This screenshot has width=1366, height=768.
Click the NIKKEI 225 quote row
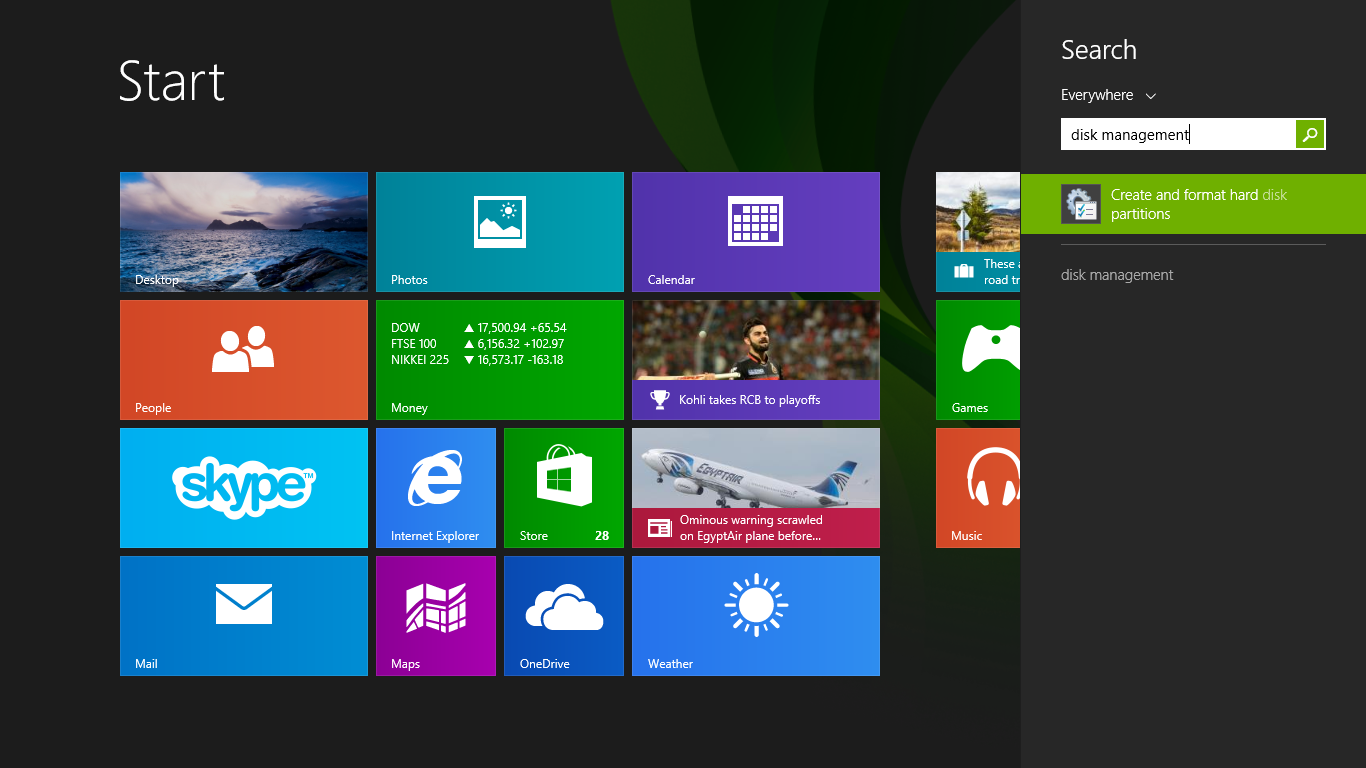pos(478,360)
